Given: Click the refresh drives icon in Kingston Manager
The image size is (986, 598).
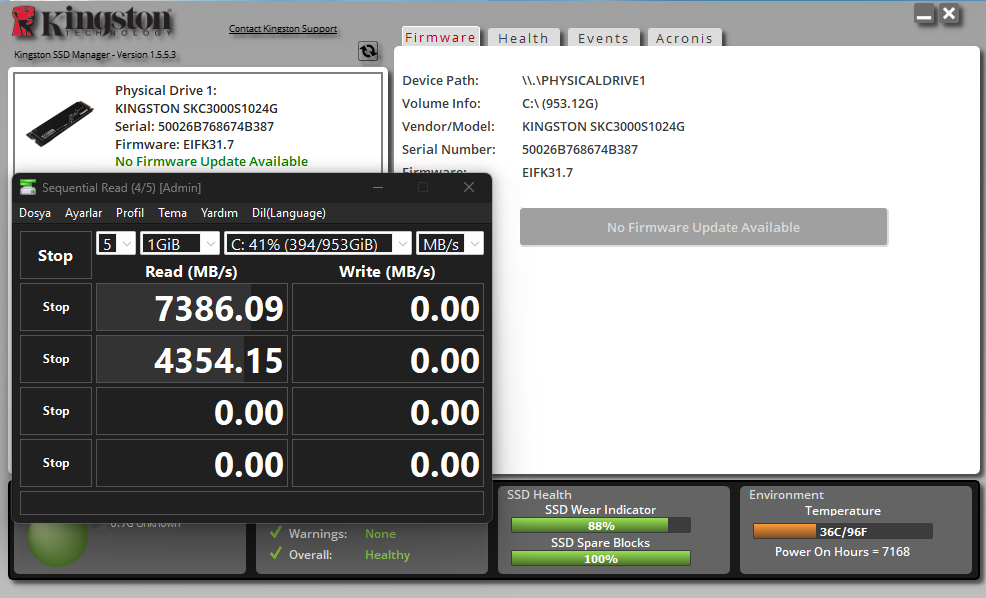Looking at the screenshot, I should [368, 51].
